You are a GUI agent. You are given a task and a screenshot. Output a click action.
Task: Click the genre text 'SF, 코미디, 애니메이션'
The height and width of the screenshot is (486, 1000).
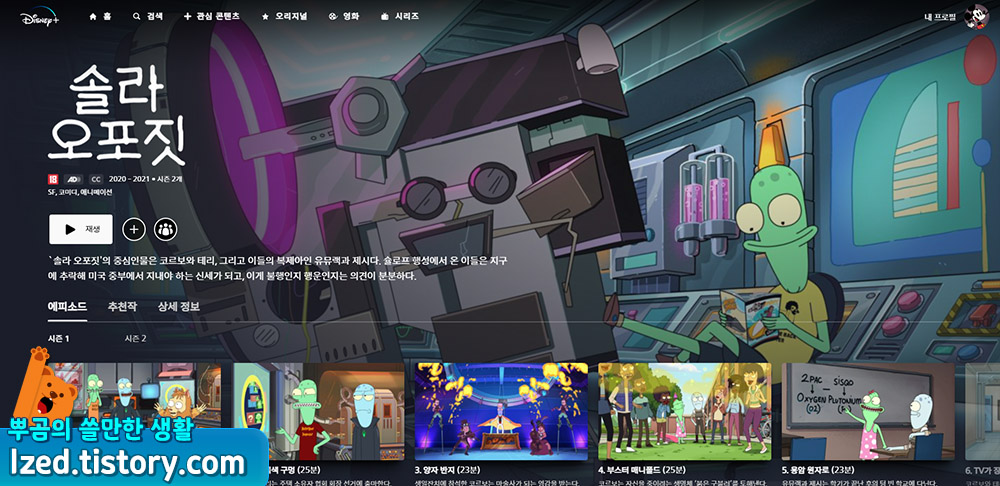[x=80, y=192]
